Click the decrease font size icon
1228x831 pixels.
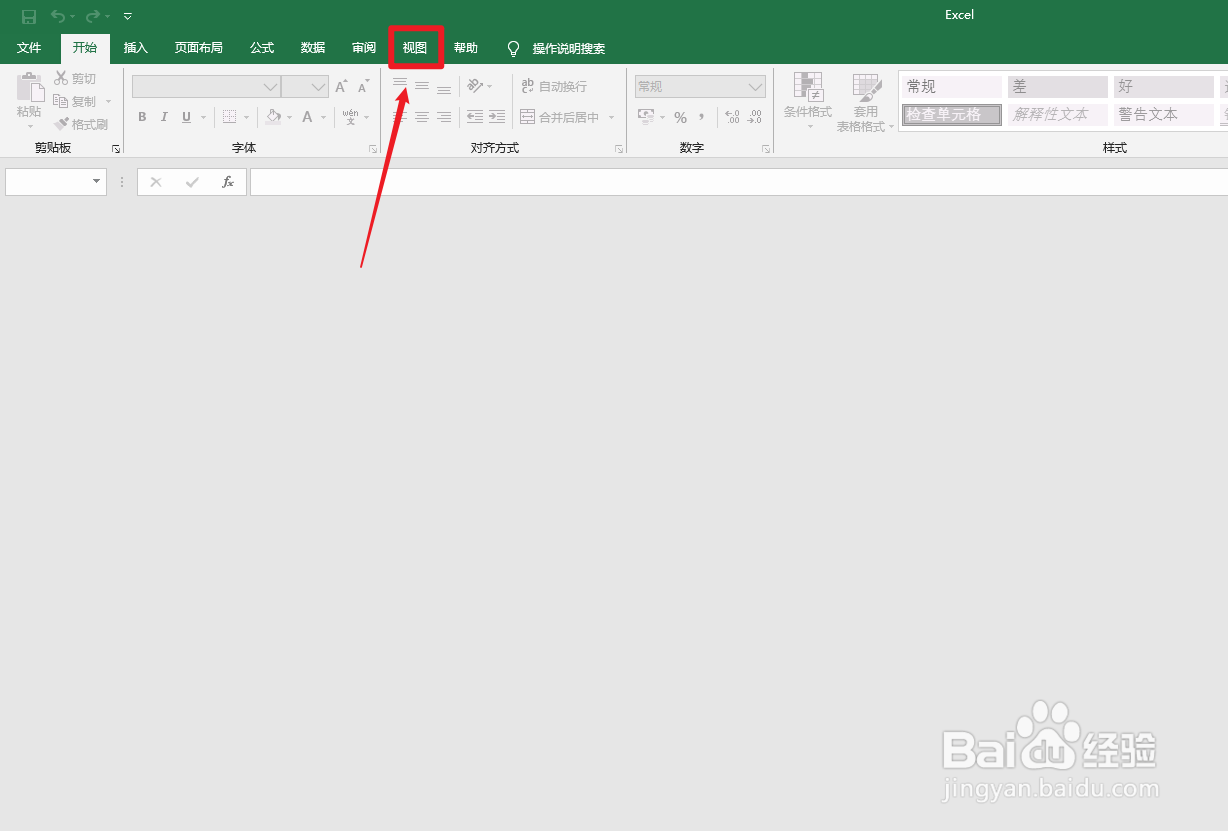pyautogui.click(x=364, y=87)
